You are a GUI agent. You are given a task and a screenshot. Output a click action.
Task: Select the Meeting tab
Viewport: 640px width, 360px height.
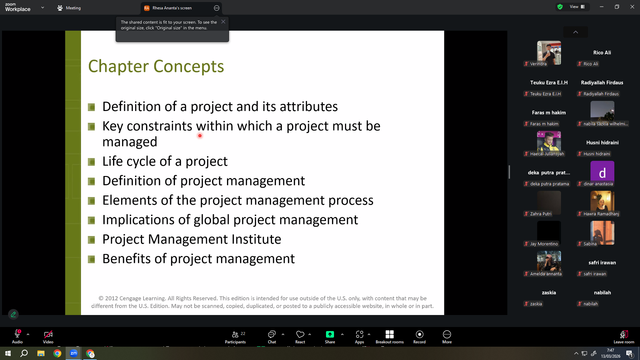[69, 8]
